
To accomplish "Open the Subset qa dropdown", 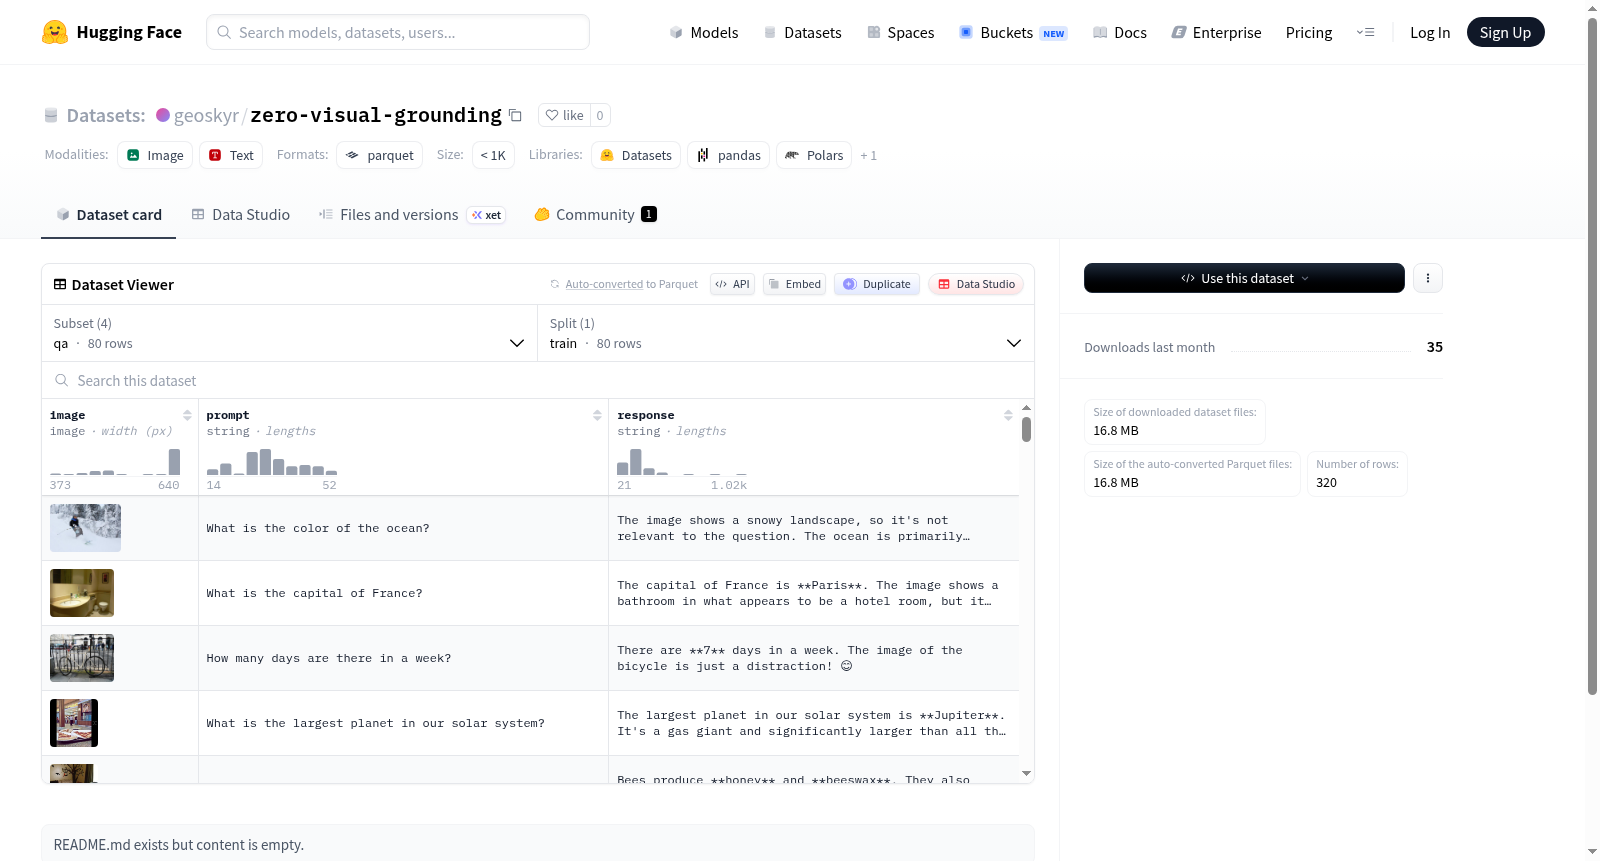I will (289, 333).
